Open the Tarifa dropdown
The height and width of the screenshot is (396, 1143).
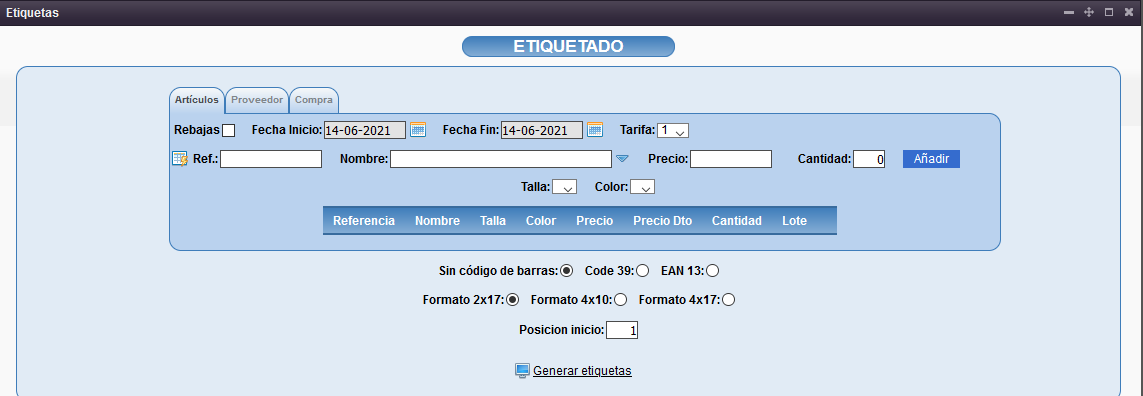pos(673,131)
